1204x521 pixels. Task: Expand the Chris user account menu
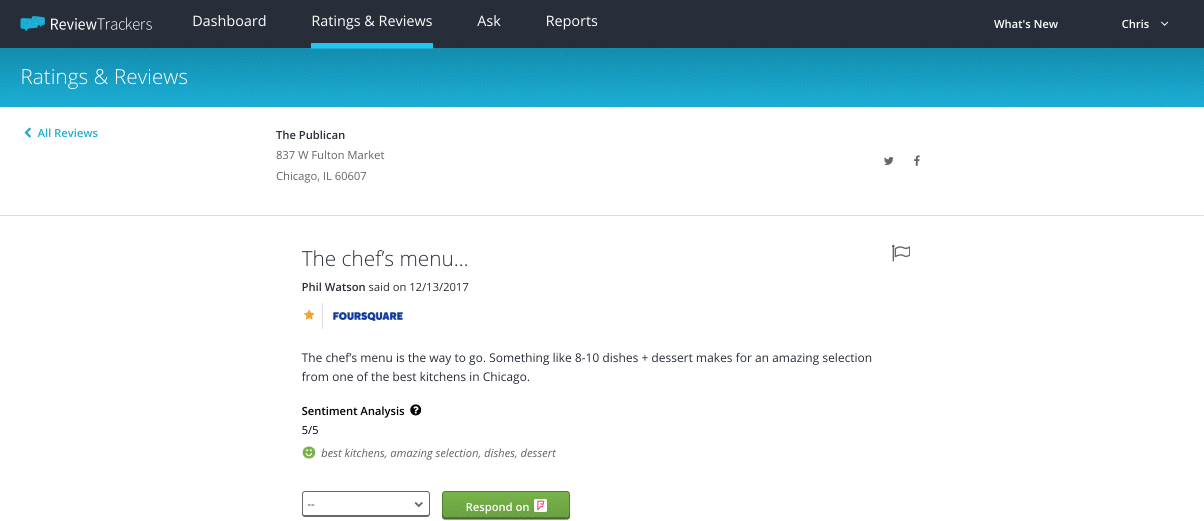[x=1145, y=24]
